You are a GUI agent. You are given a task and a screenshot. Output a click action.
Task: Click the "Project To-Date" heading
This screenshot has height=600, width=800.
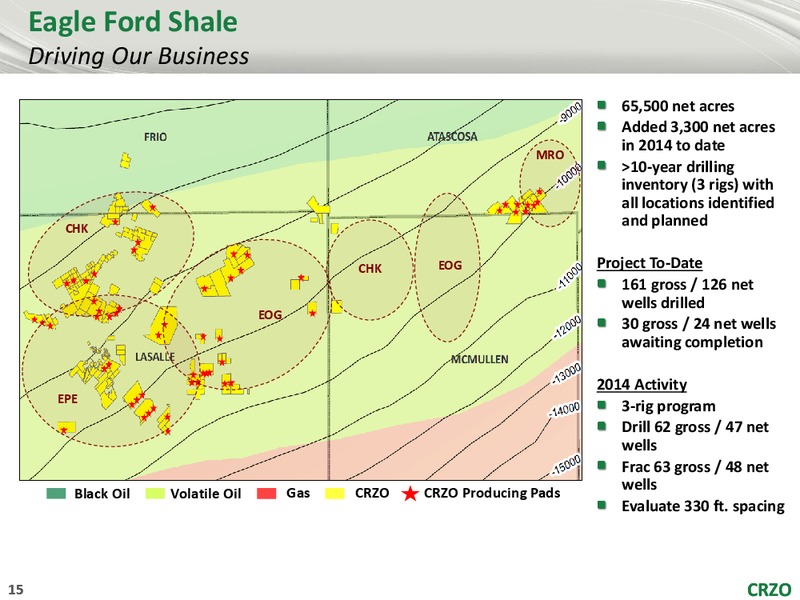[x=649, y=263]
